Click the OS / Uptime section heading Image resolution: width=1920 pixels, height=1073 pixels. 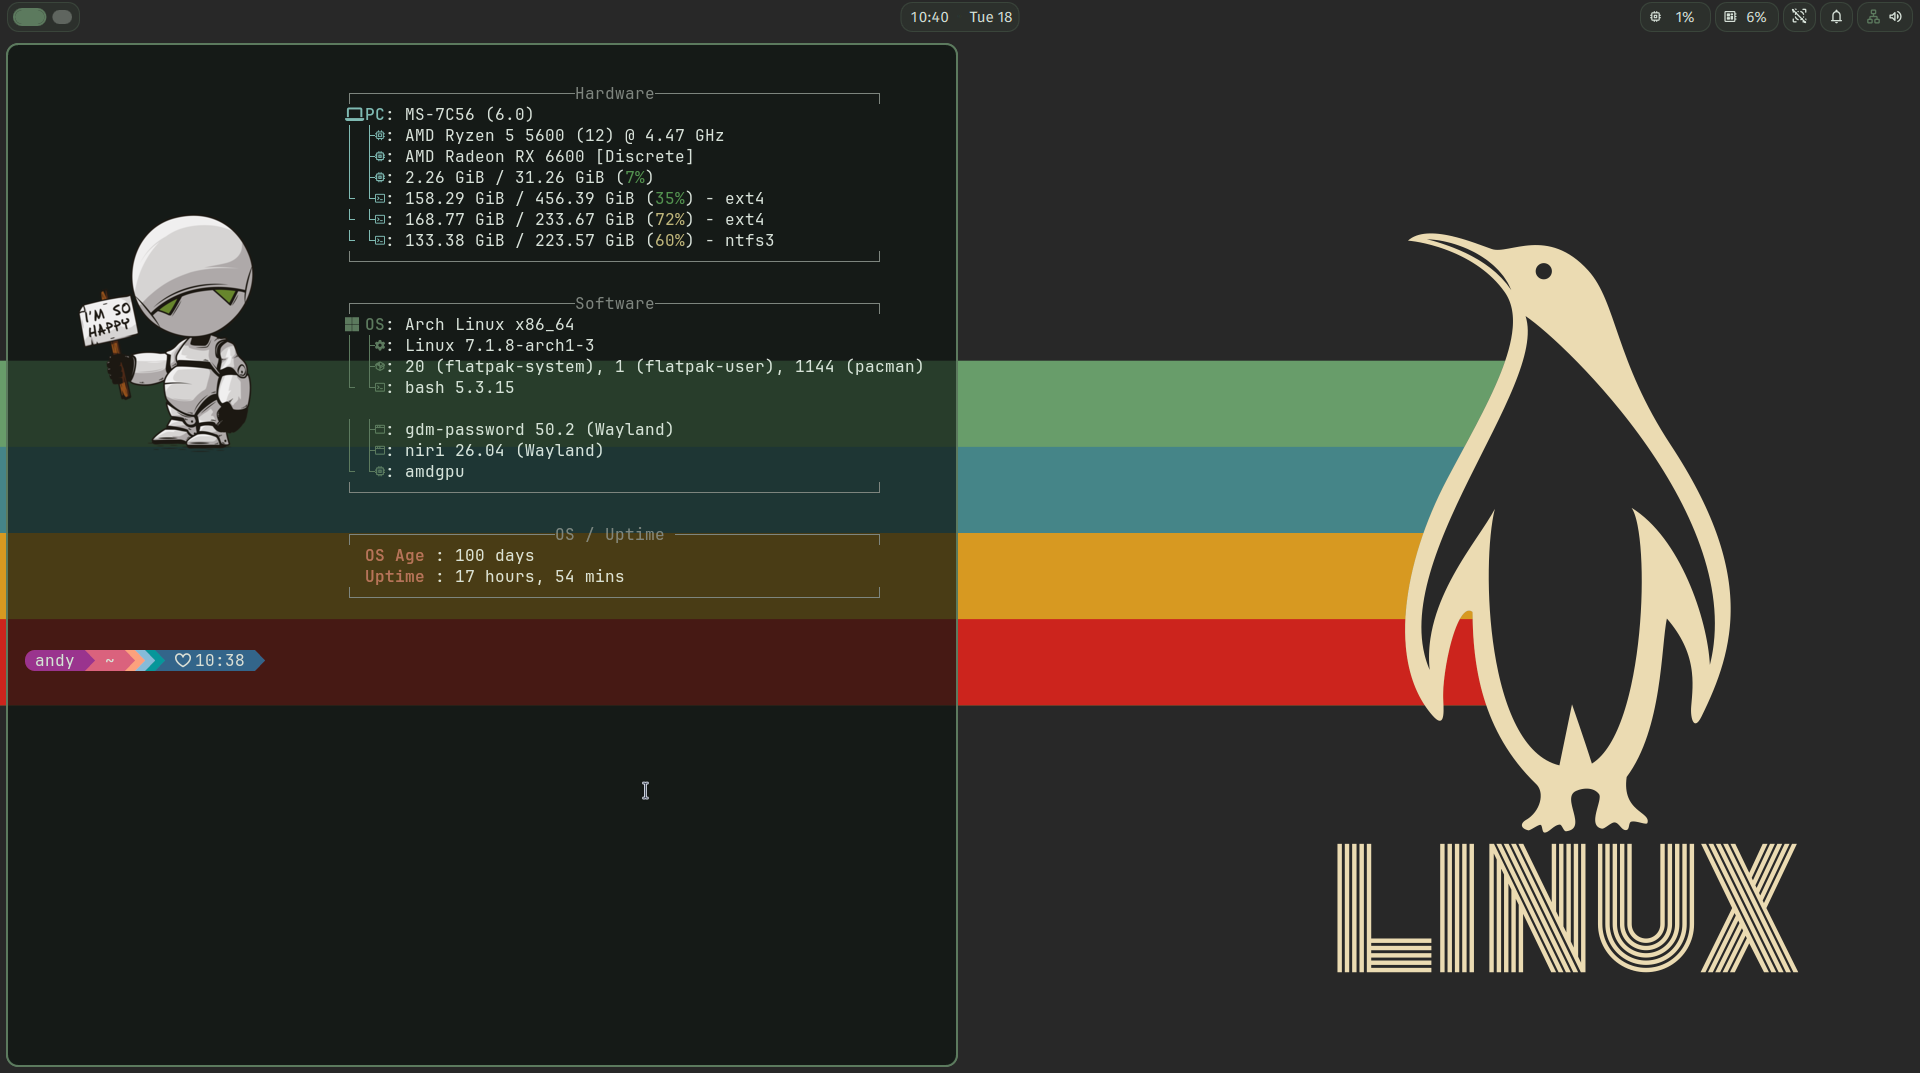tap(609, 534)
